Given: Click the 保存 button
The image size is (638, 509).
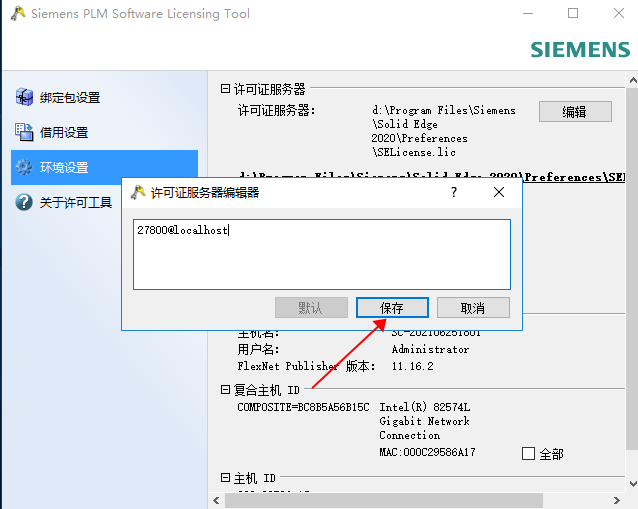Looking at the screenshot, I should (x=392, y=307).
